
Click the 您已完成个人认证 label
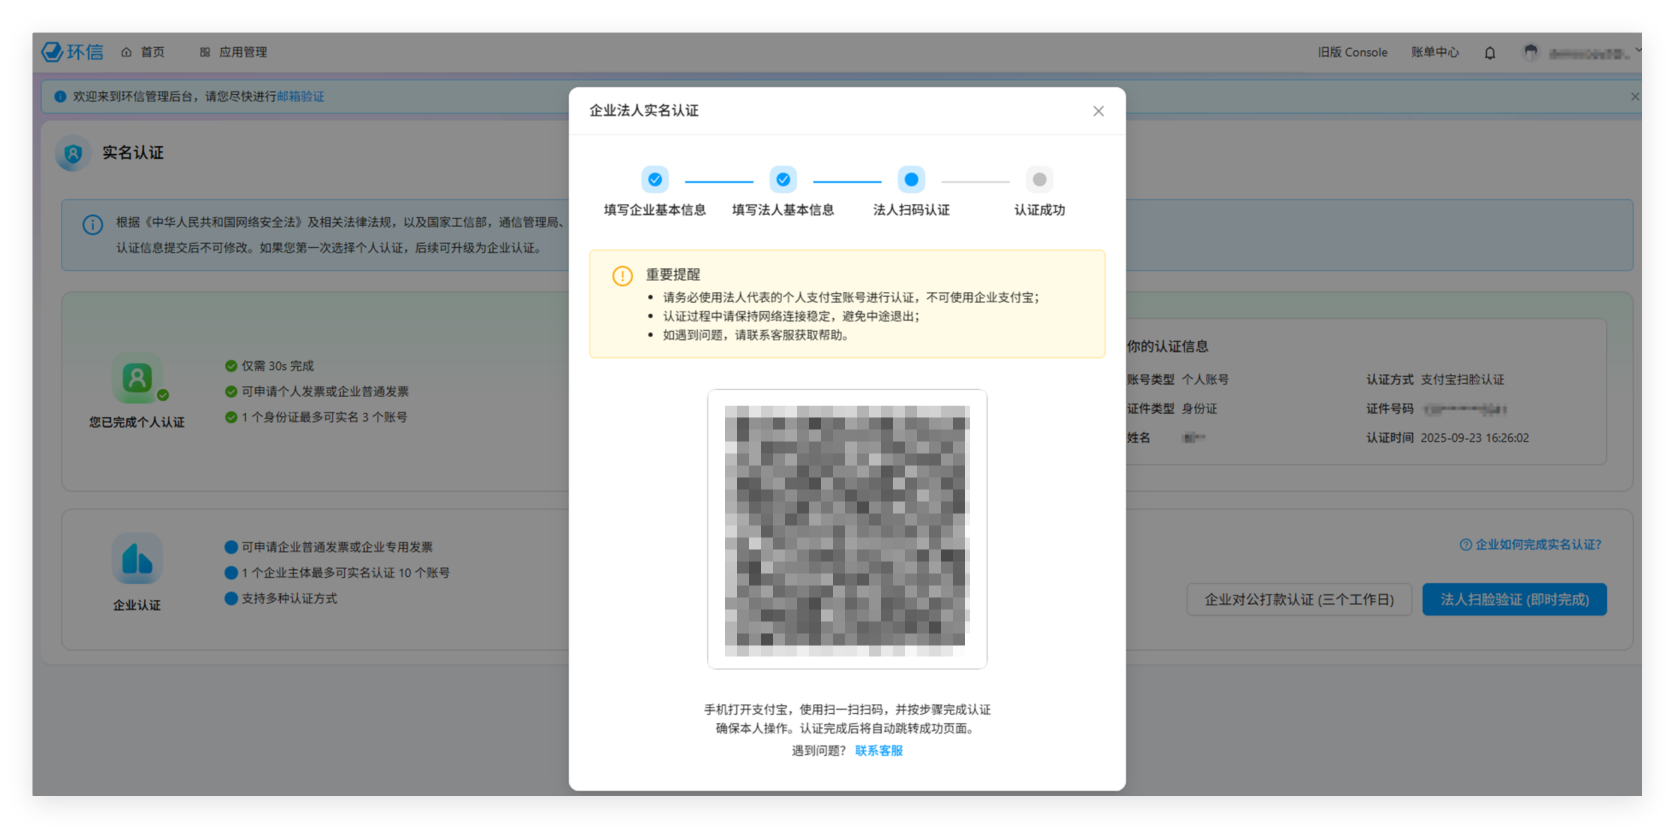[x=137, y=422]
